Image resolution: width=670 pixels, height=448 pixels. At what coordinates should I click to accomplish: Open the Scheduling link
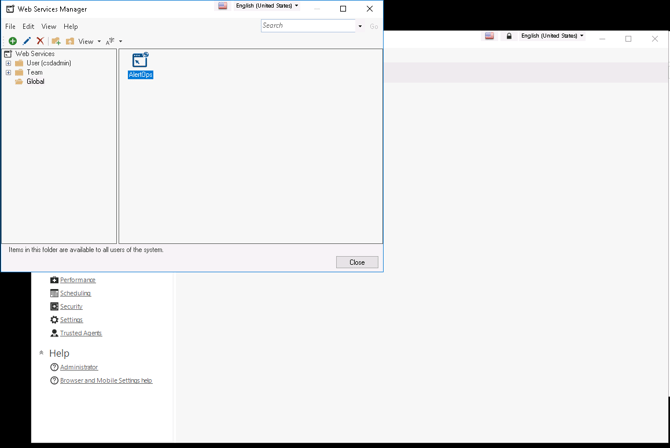[75, 294]
